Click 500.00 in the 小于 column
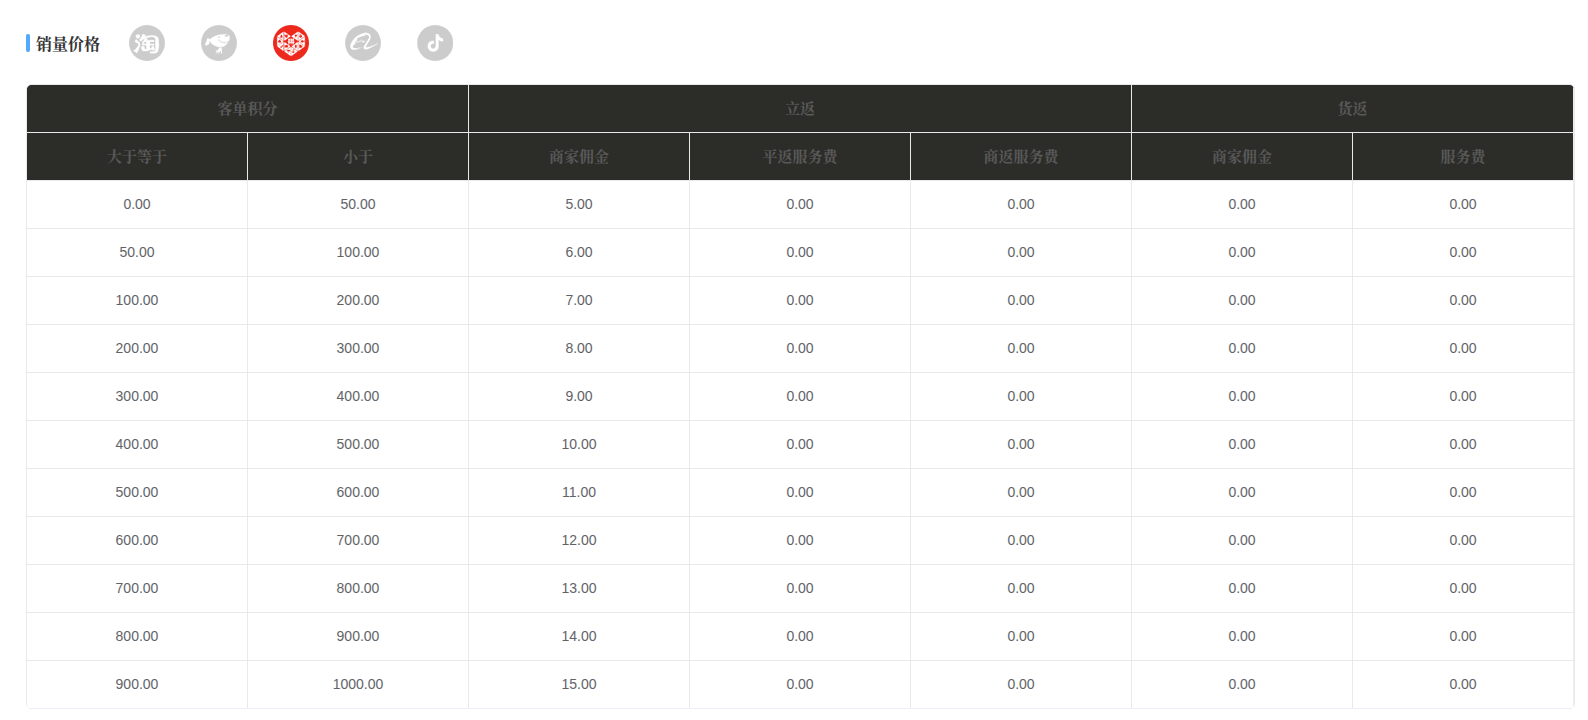 point(358,444)
